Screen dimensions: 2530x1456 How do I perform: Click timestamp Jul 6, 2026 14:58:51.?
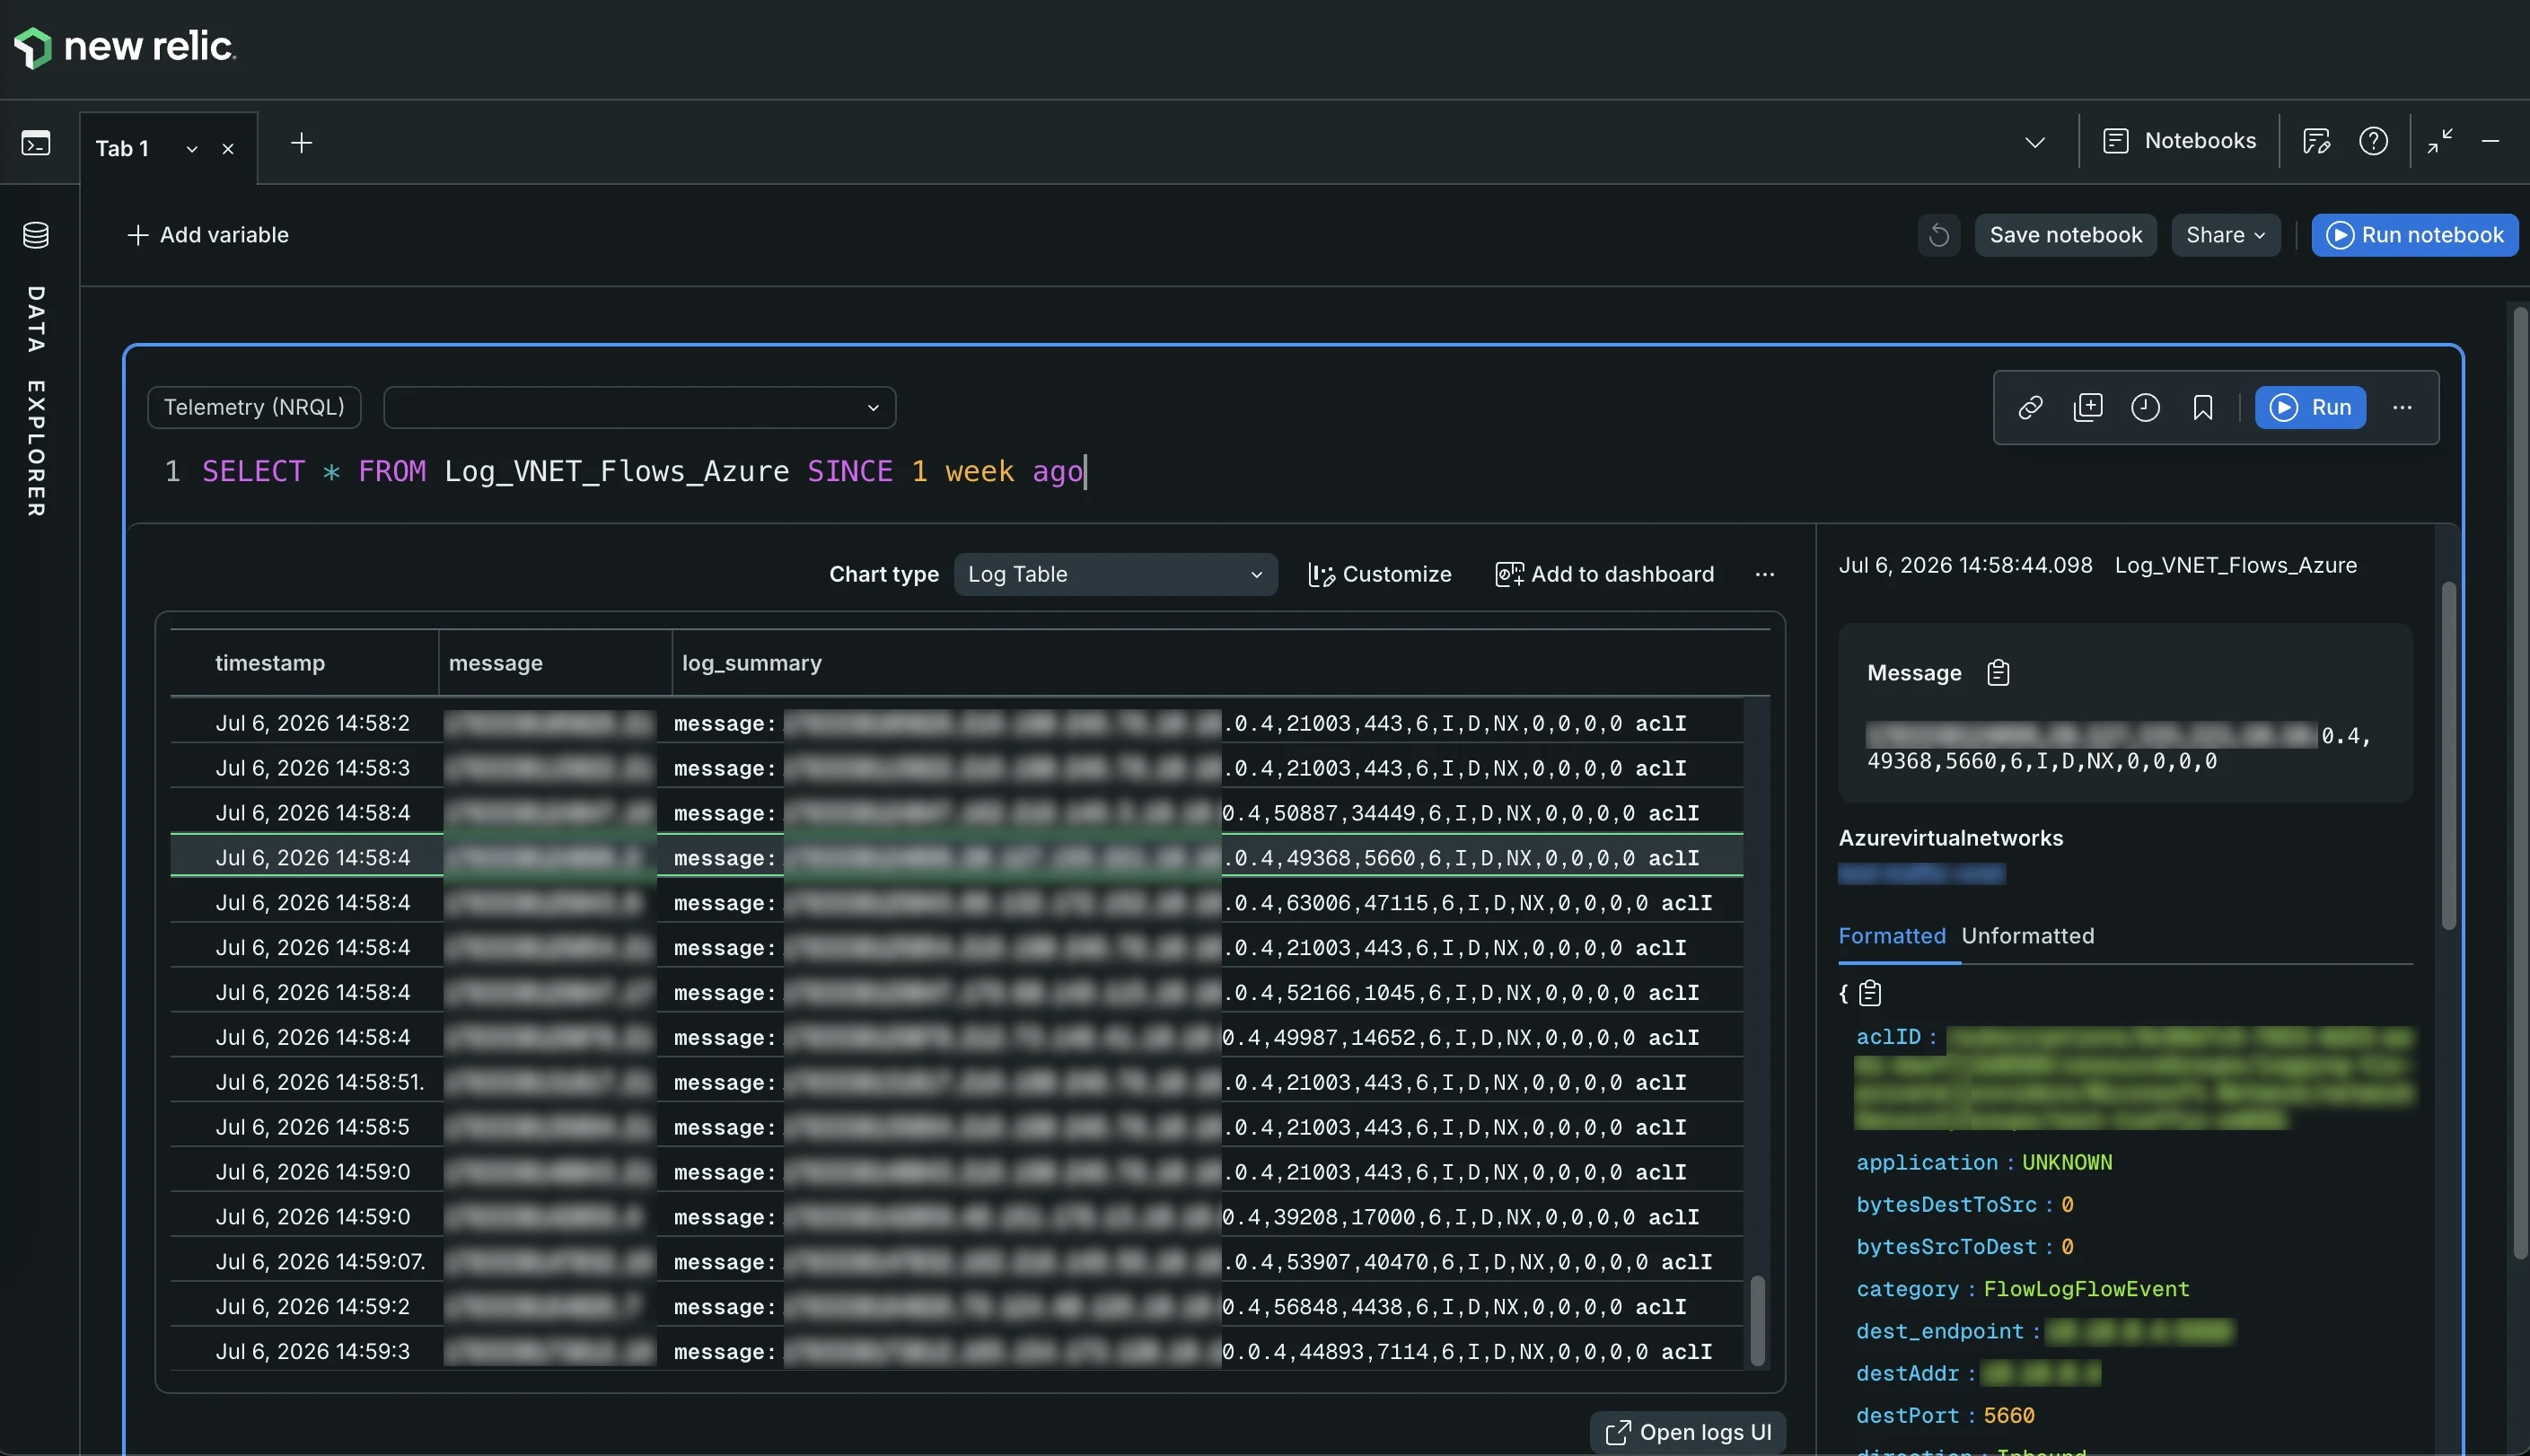pyautogui.click(x=320, y=1082)
